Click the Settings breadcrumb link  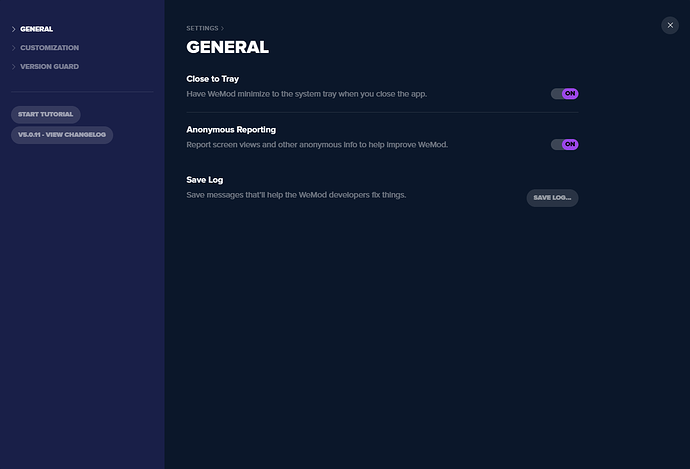point(202,29)
